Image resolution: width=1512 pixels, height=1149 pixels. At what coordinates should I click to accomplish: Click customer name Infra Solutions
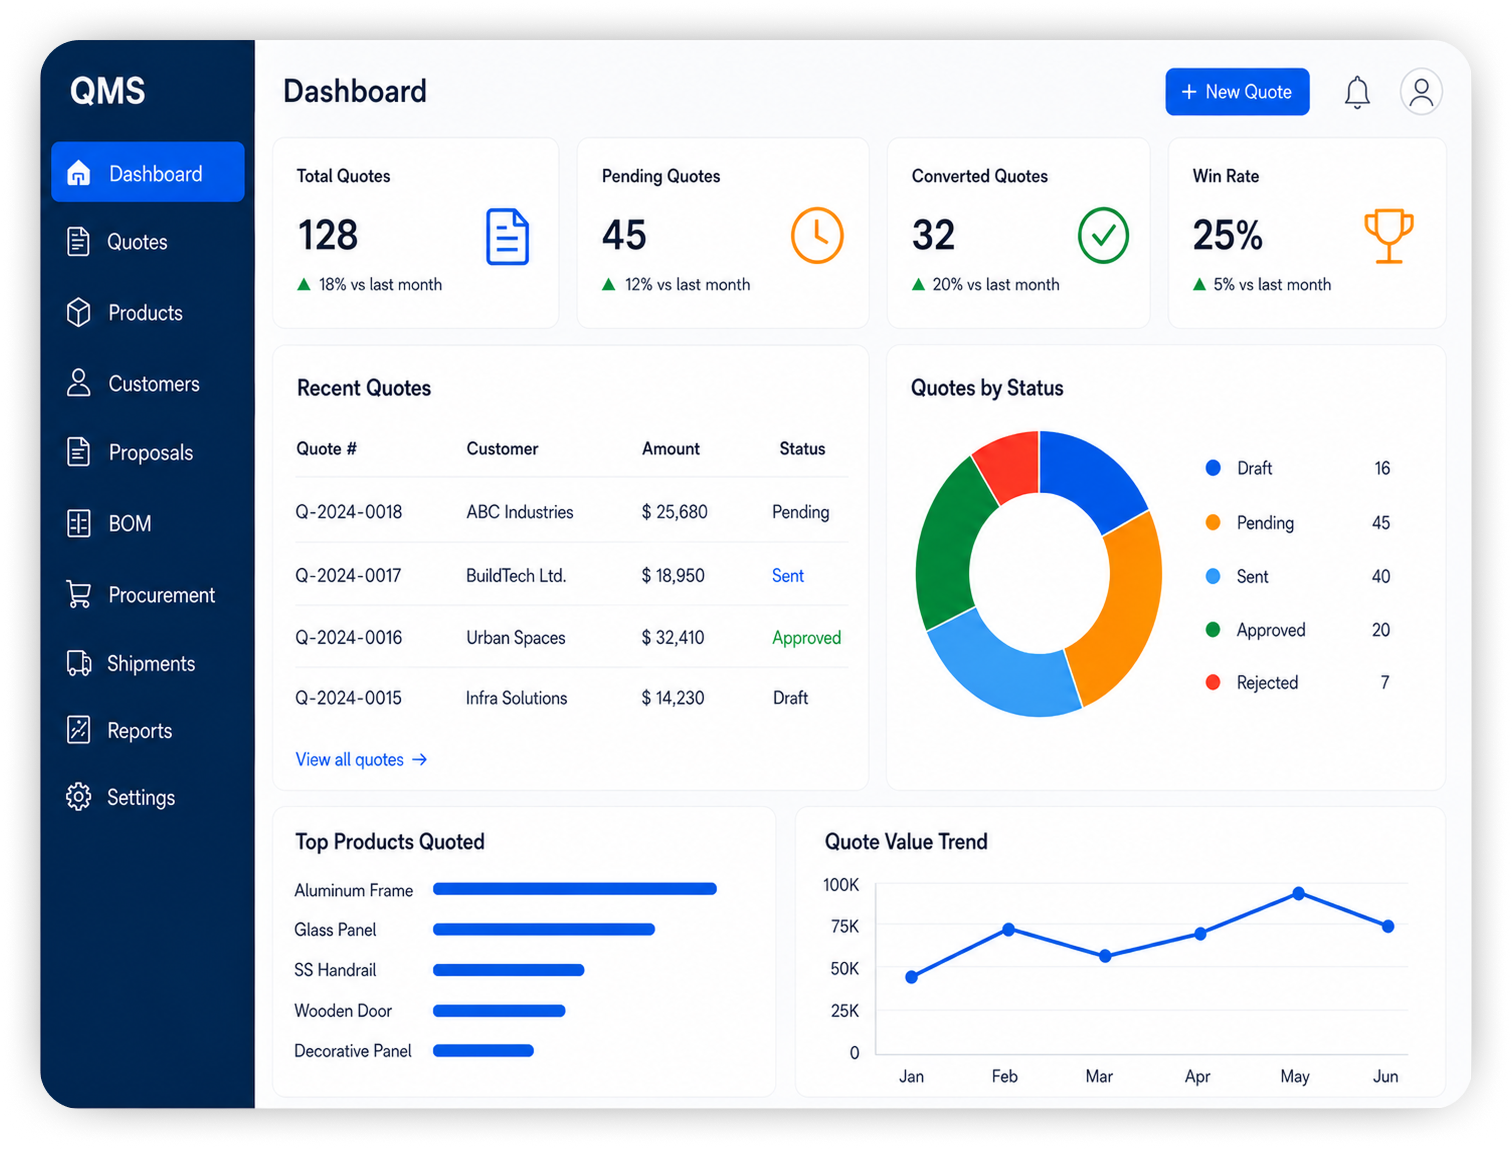(x=516, y=698)
